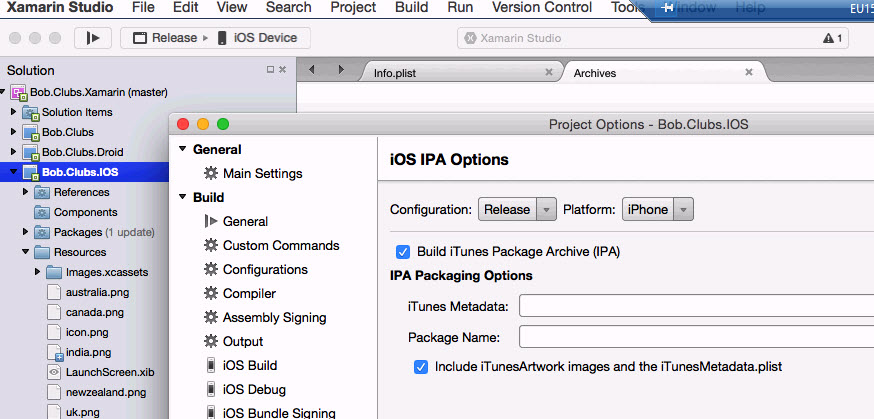Click the gear icon beside Compiler
Viewport: 874px width, 419px height.
click(x=211, y=293)
